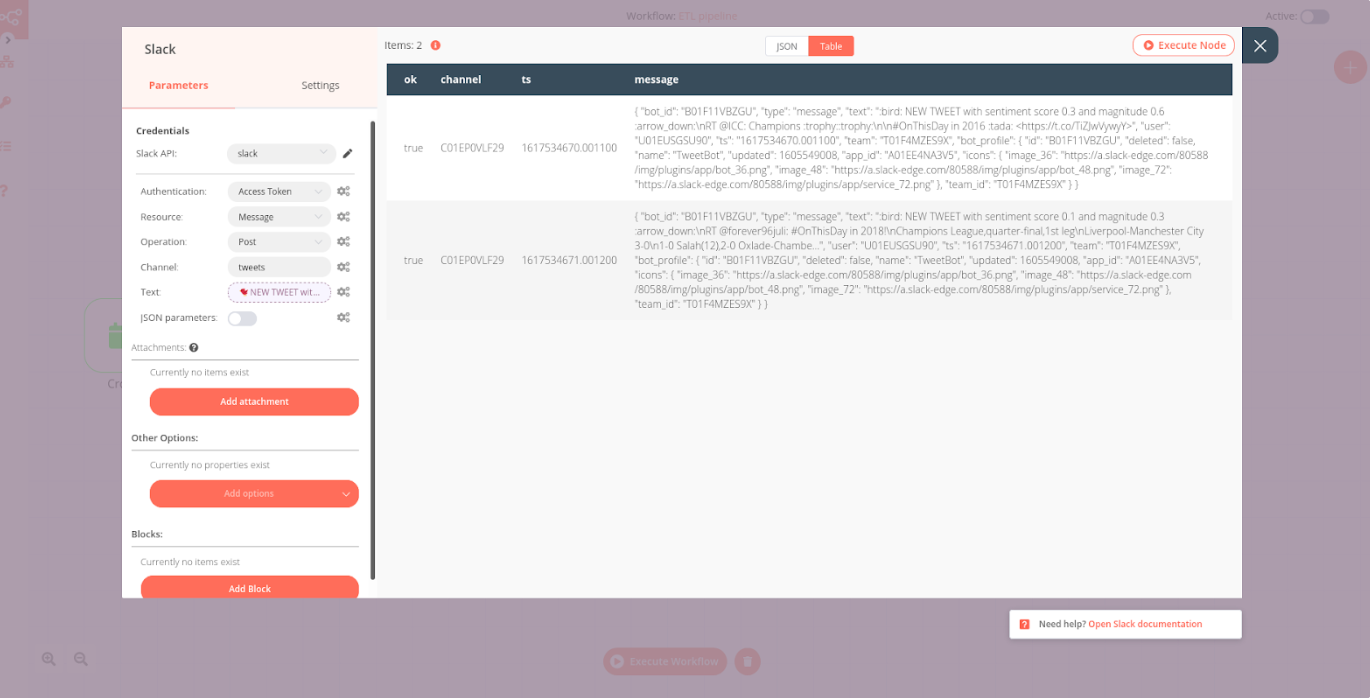Expand the left sidebar chevron
Image resolution: width=1370 pixels, height=698 pixels.
coord(10,40)
